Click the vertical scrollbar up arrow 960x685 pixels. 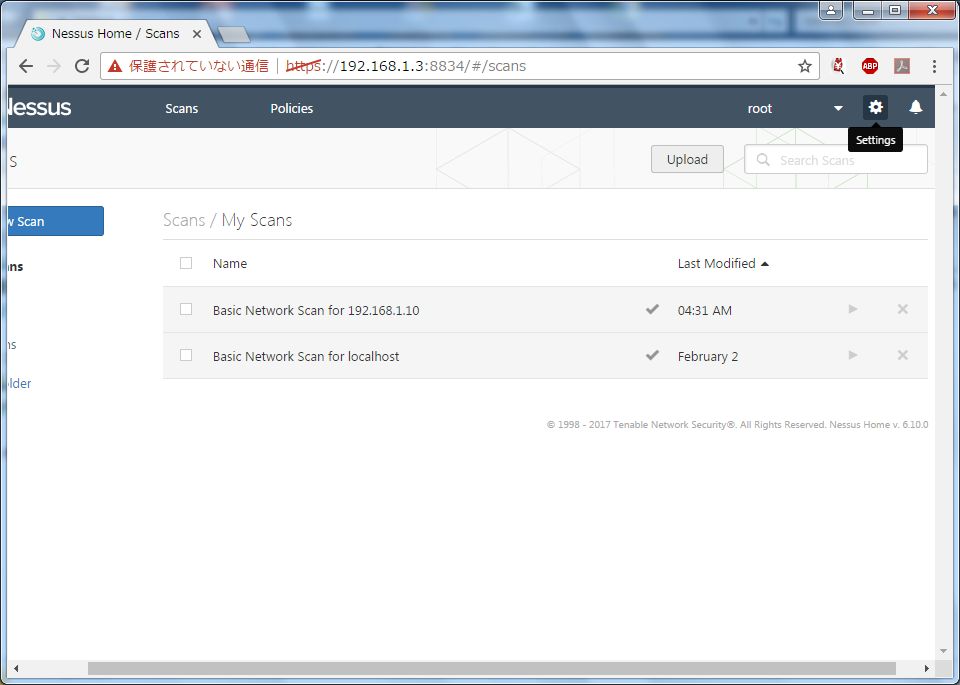(x=943, y=94)
